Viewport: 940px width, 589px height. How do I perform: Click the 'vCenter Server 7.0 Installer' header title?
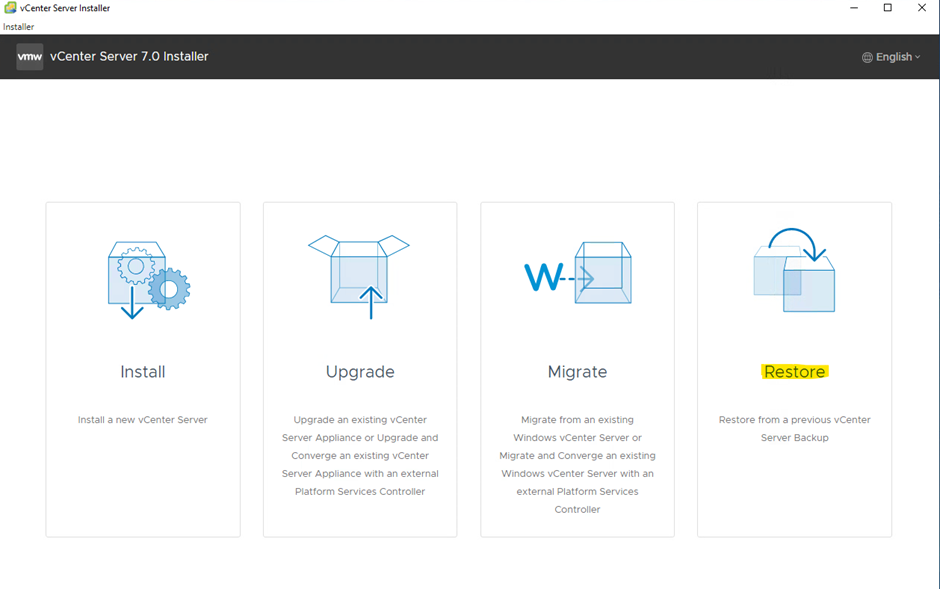click(x=129, y=57)
